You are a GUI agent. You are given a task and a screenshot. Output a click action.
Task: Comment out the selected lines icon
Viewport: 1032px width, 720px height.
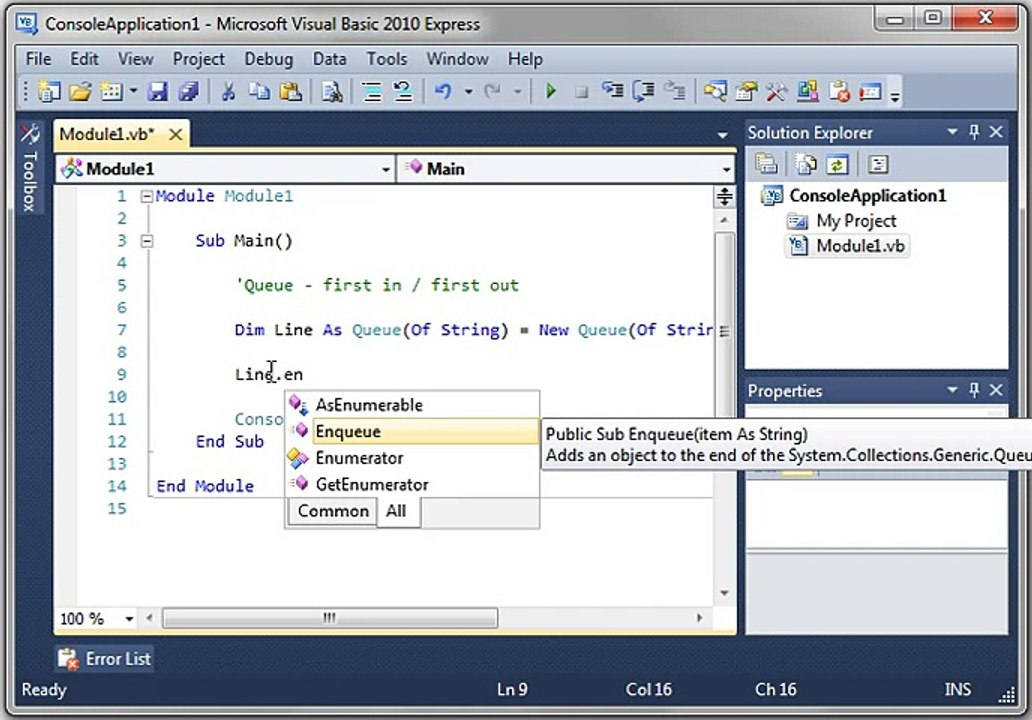coord(372,91)
